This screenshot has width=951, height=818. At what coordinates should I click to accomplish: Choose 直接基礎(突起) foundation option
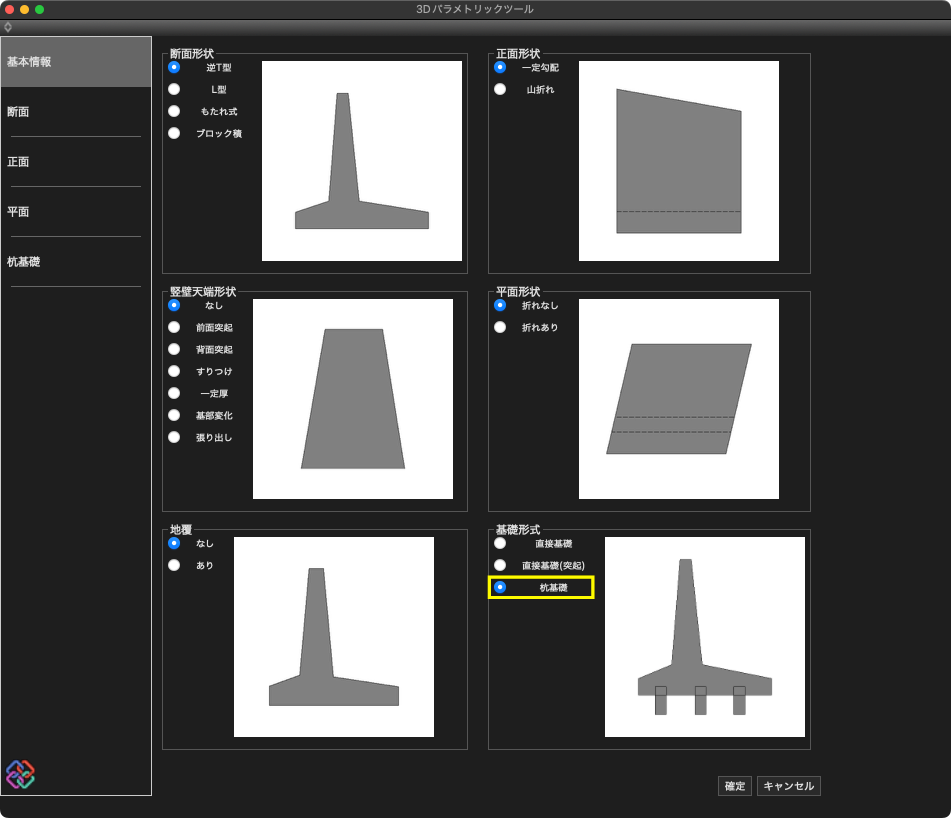pyautogui.click(x=500, y=565)
